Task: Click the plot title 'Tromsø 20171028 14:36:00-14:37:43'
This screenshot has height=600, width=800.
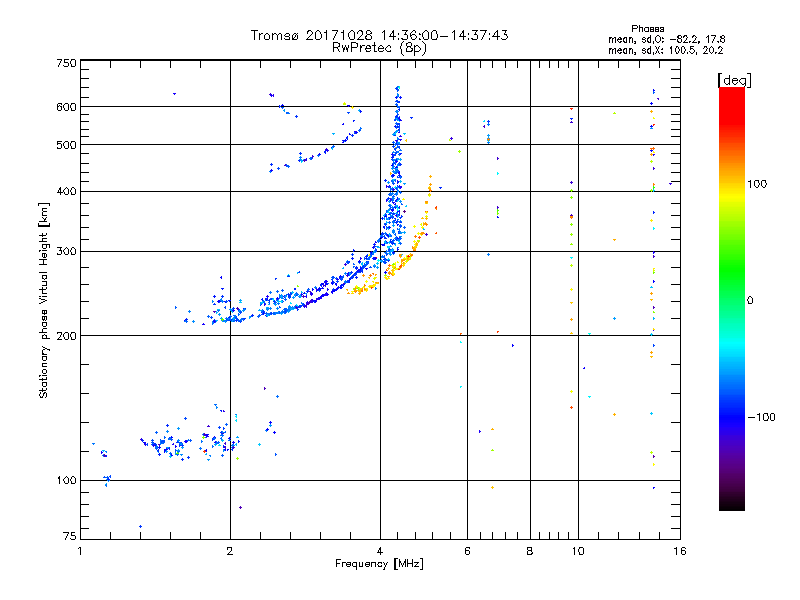Action: pos(379,35)
